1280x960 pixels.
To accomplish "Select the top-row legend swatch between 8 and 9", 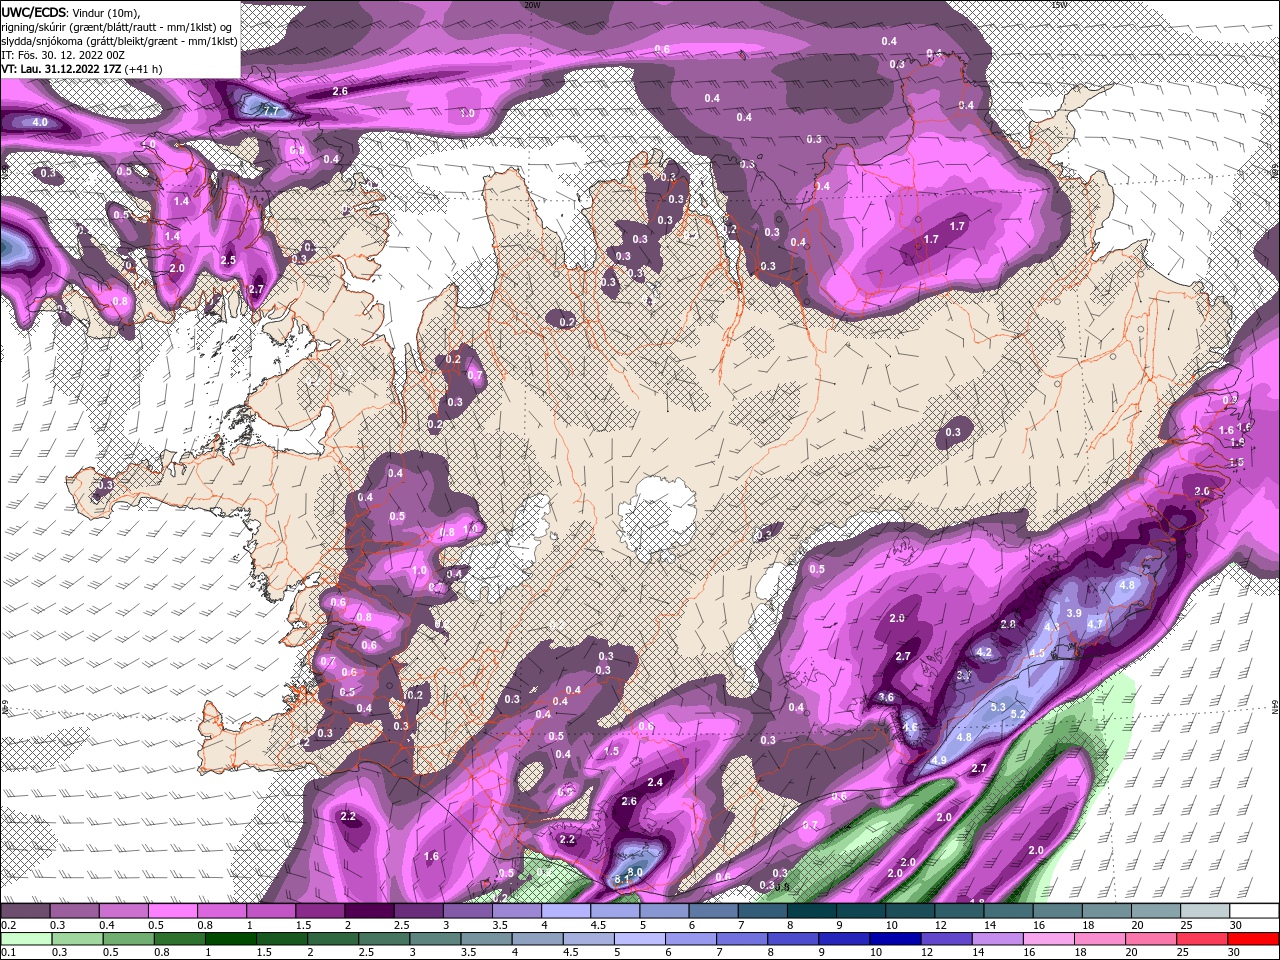I will [x=812, y=911].
